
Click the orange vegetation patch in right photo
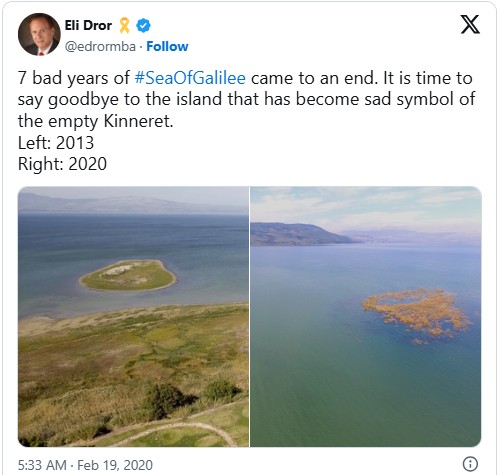click(416, 313)
